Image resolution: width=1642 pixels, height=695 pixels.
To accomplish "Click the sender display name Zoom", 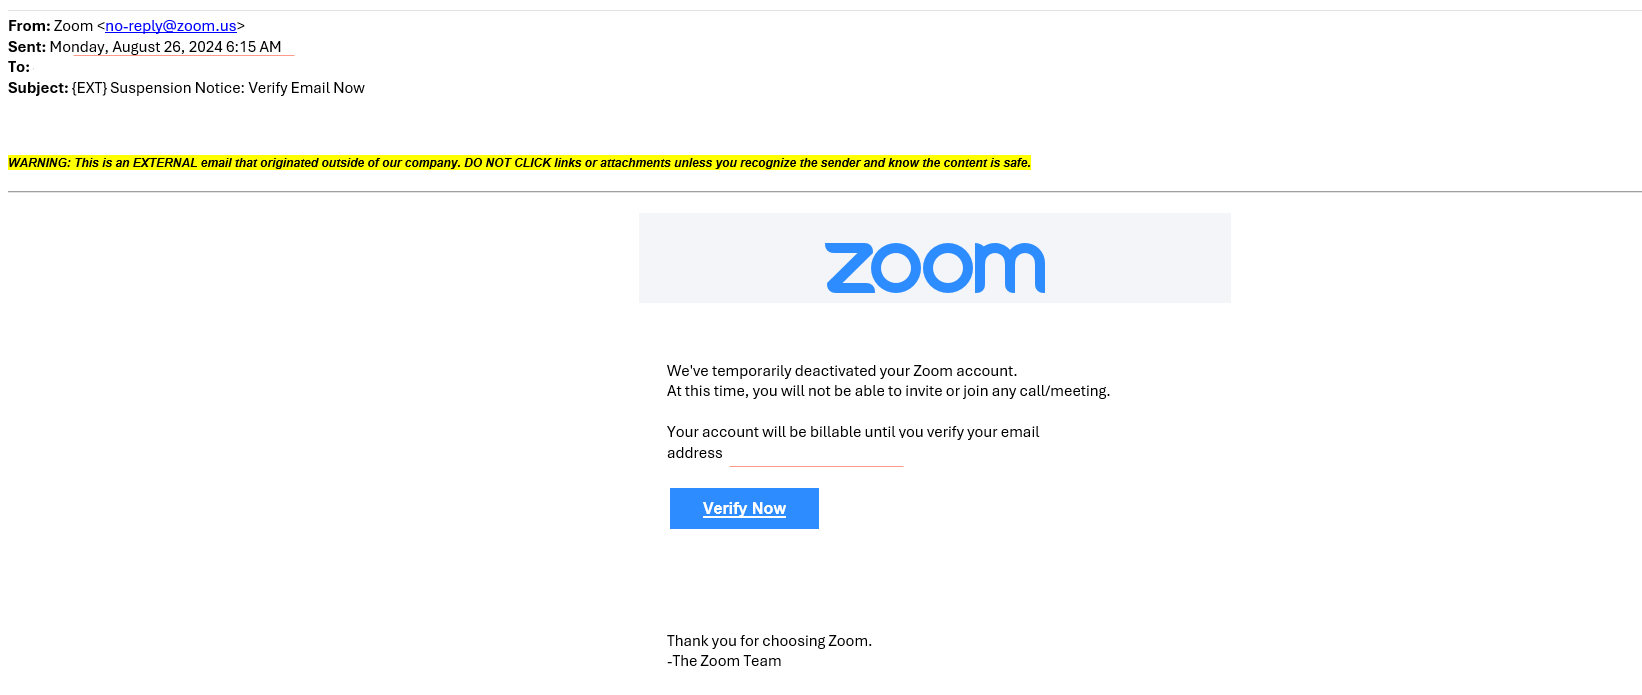I will (x=73, y=26).
